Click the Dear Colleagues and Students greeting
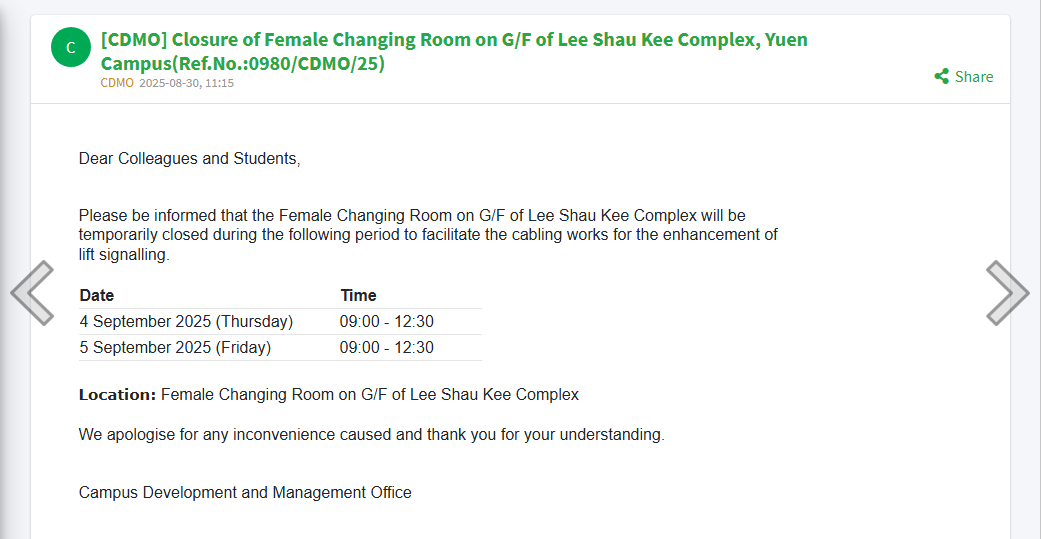Image resolution: width=1041 pixels, height=539 pixels. pyautogui.click(x=190, y=159)
